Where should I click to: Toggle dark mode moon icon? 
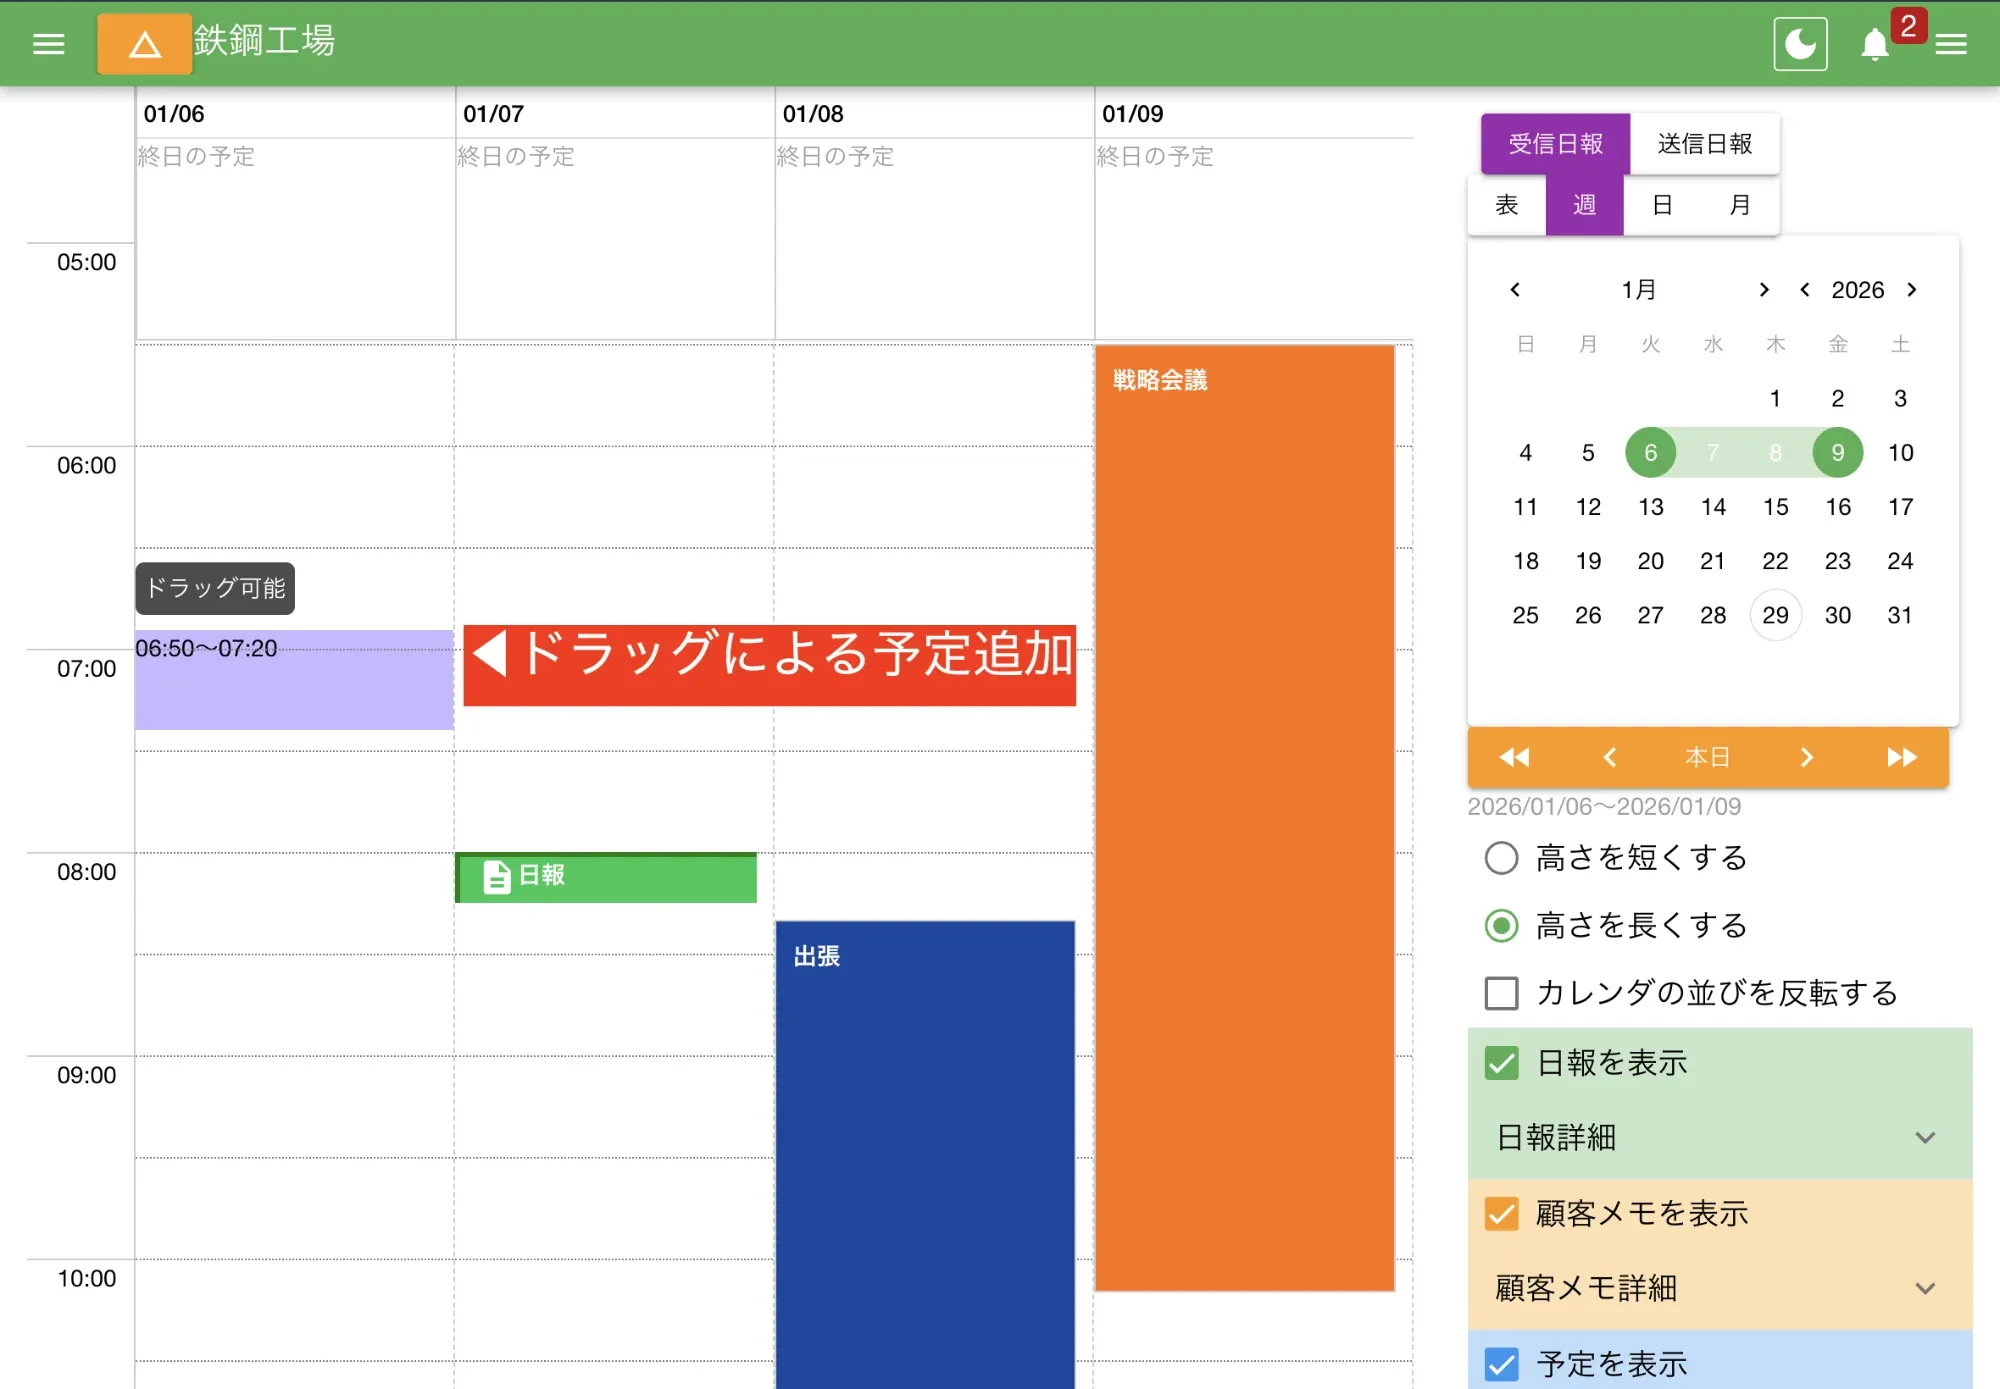tap(1800, 44)
